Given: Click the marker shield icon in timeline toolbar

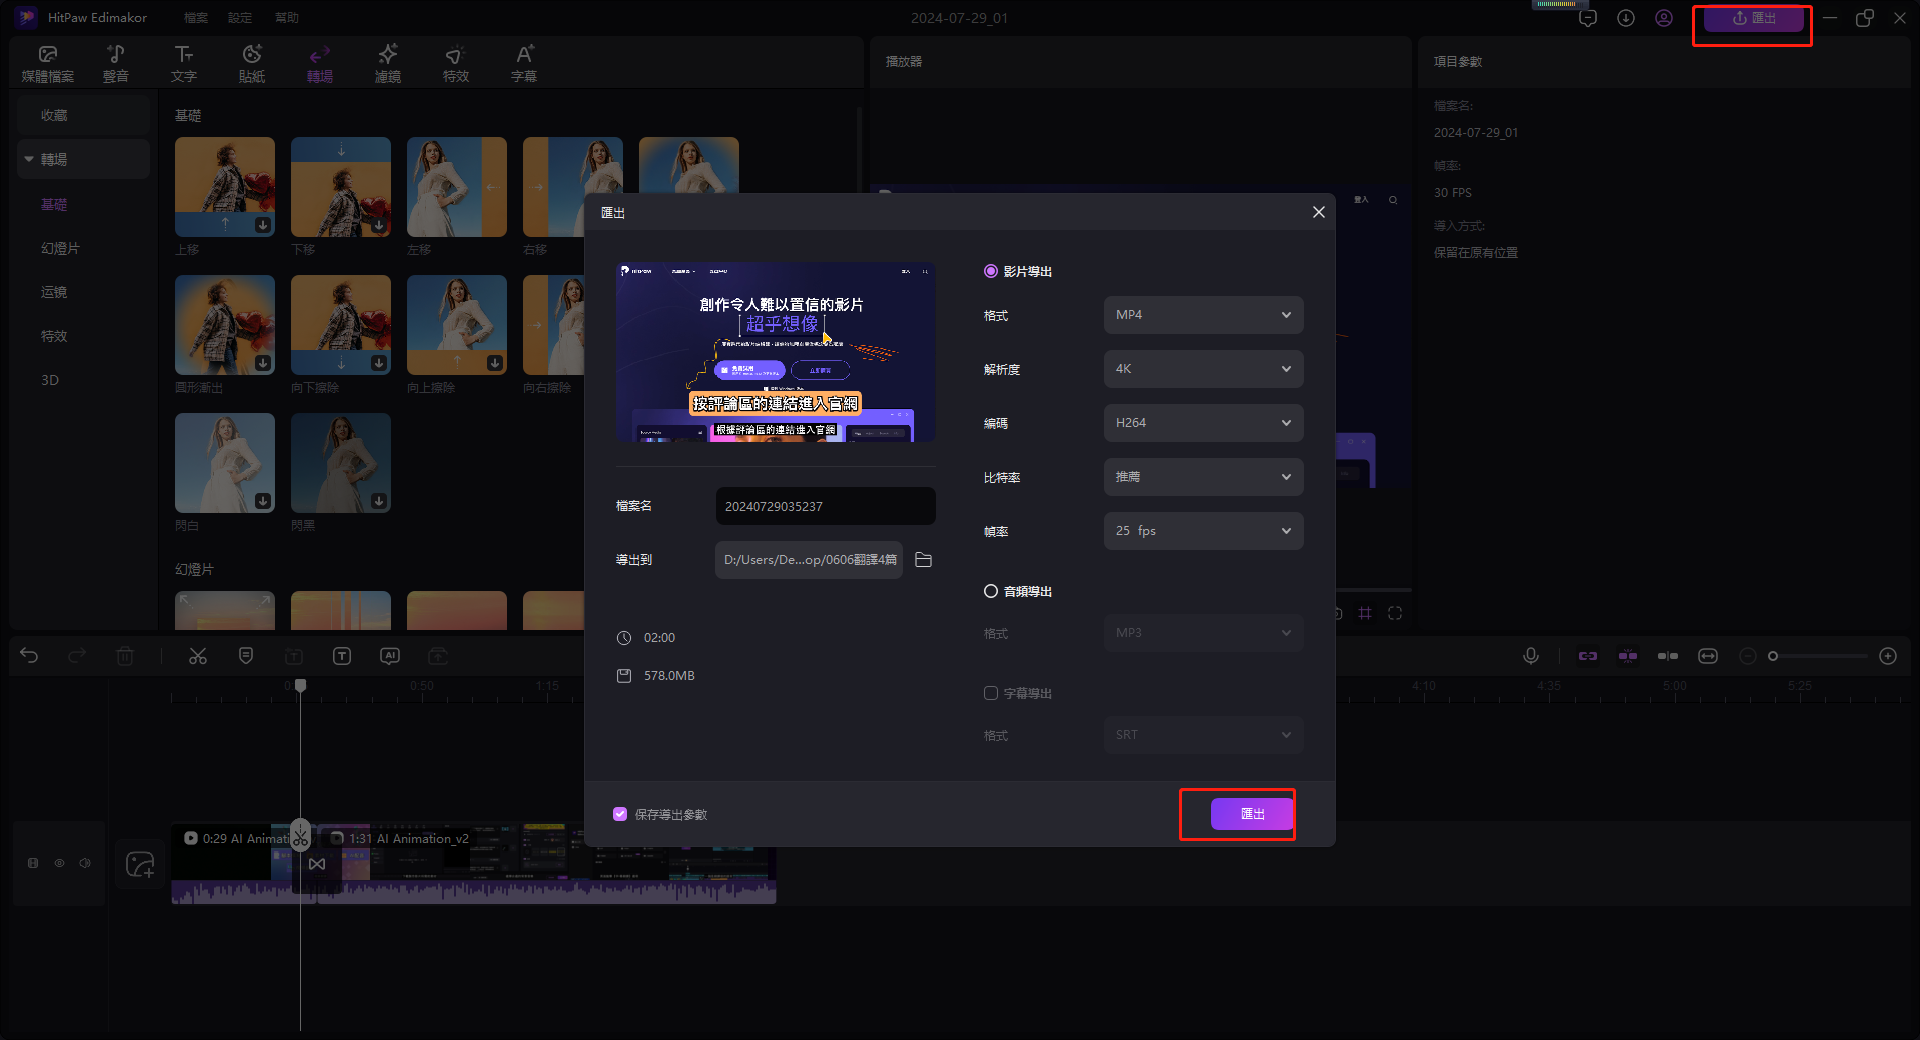Looking at the screenshot, I should tap(246, 656).
